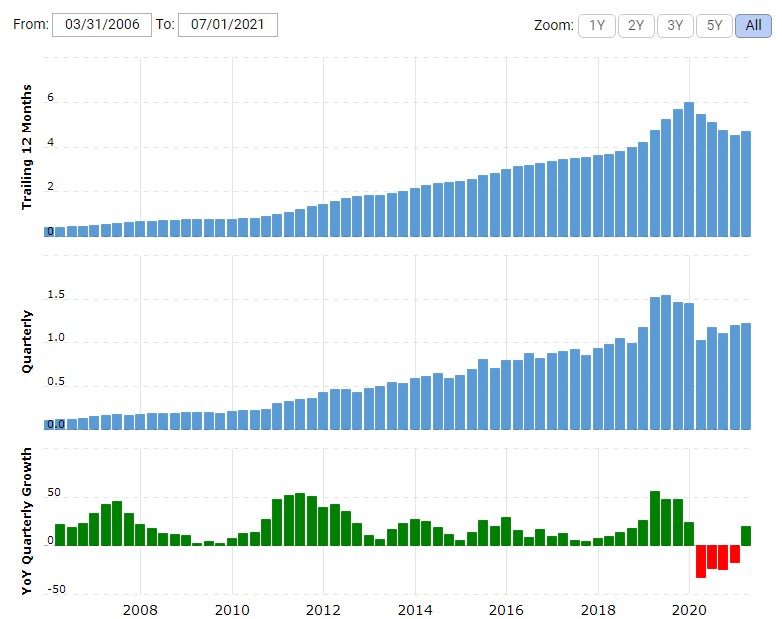Click the 2018 x-axis year label
This screenshot has width=782, height=619.
[x=598, y=610]
